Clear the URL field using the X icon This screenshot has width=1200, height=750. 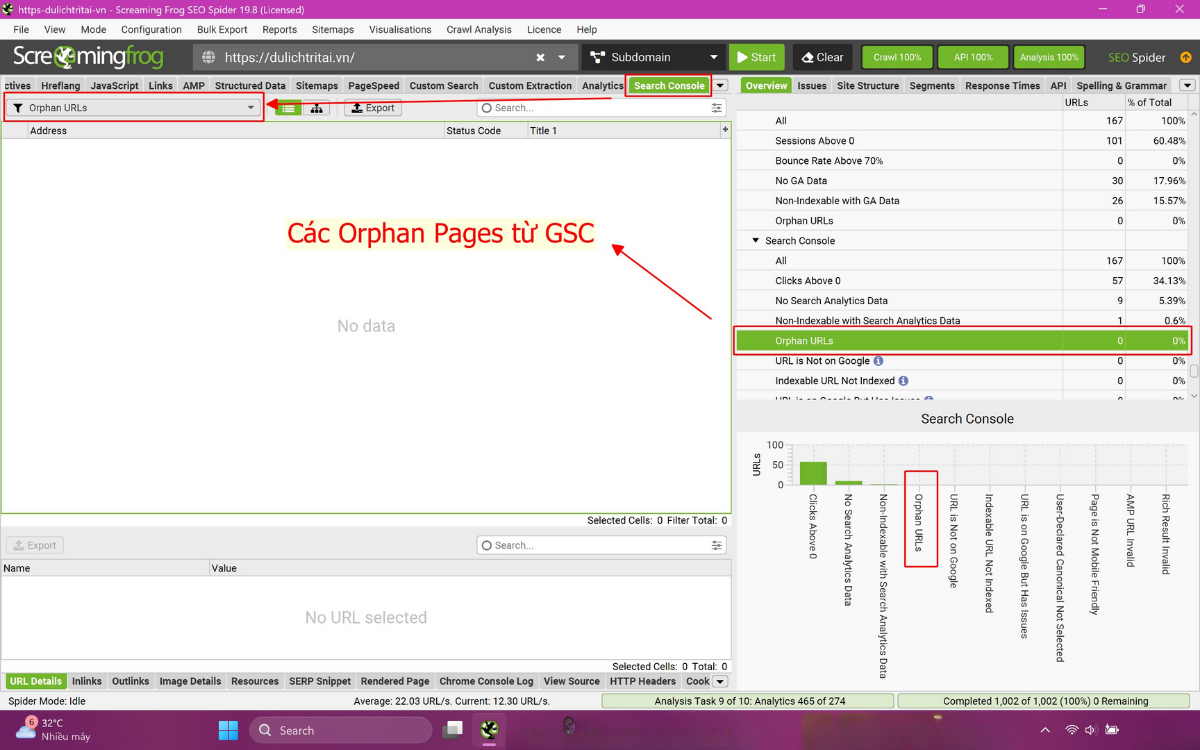click(540, 57)
